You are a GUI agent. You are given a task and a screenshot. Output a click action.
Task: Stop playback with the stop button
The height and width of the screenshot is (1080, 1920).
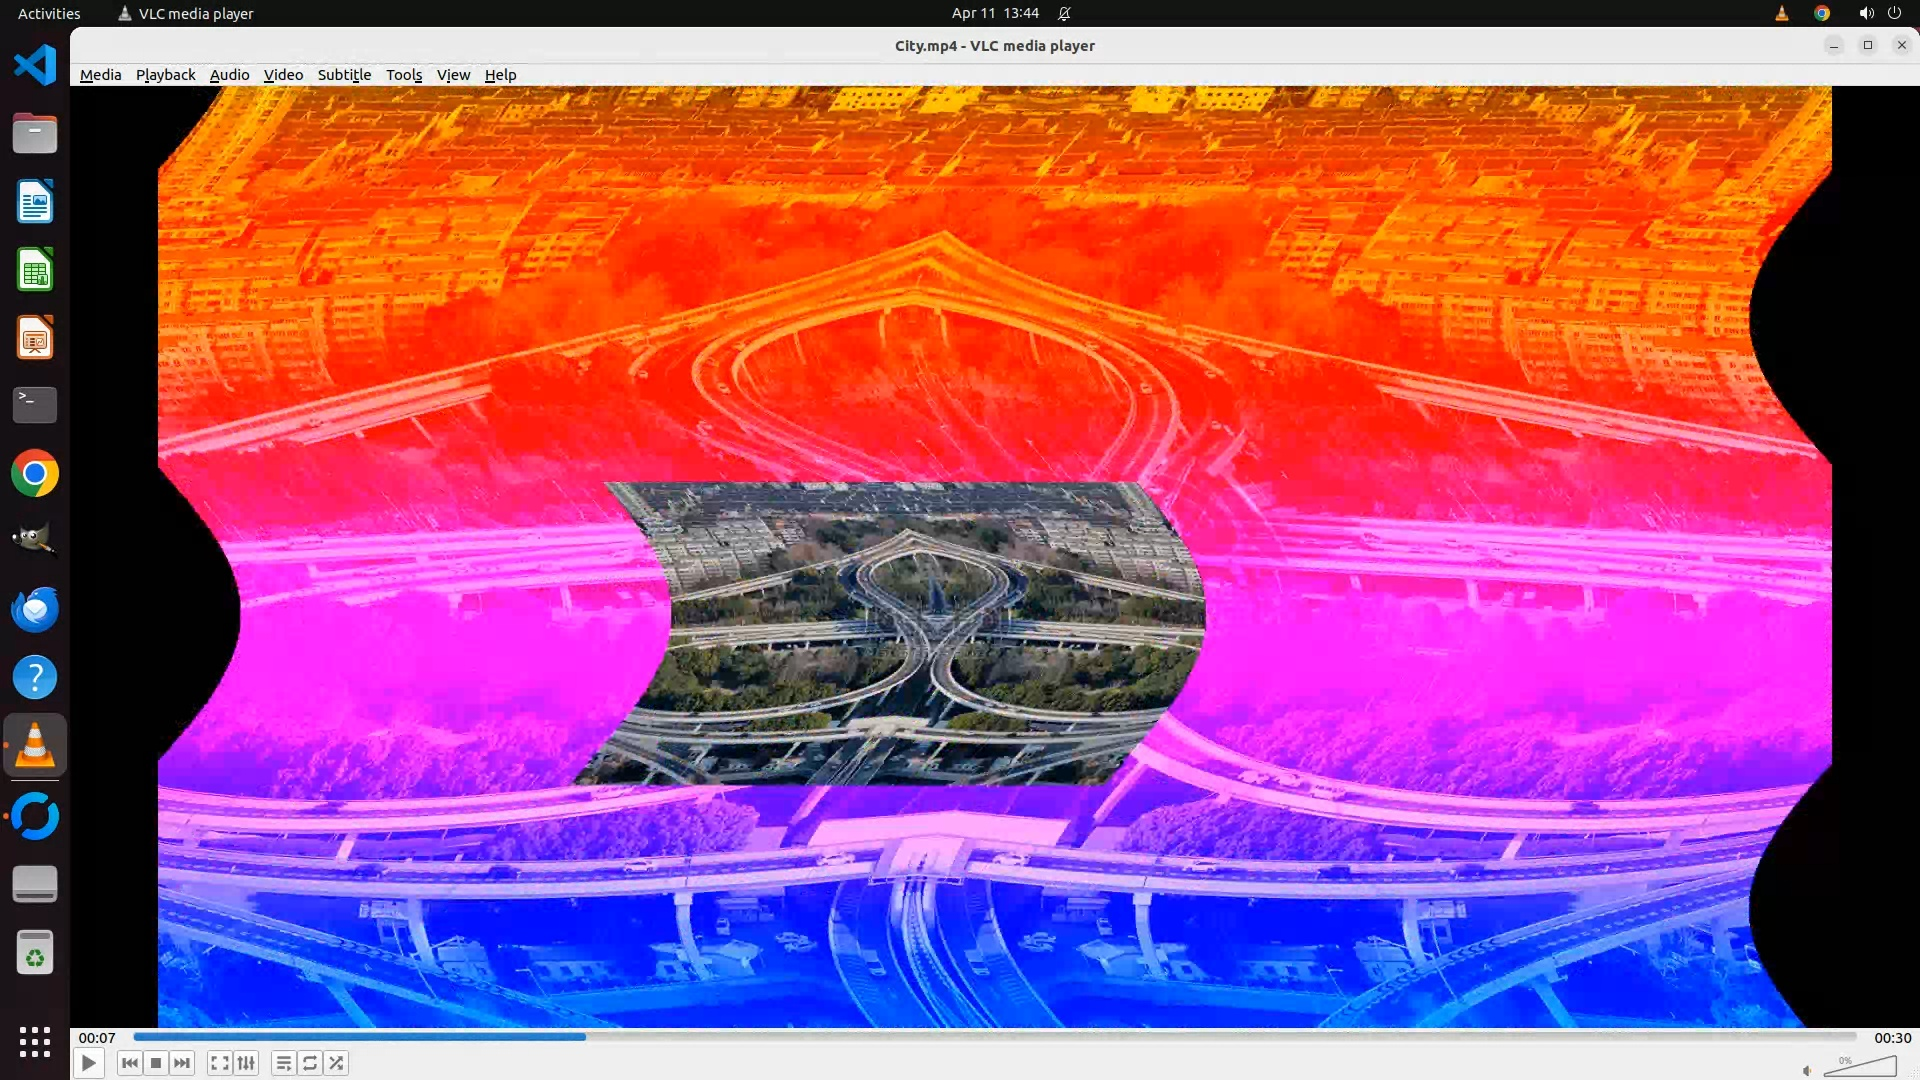(156, 1063)
